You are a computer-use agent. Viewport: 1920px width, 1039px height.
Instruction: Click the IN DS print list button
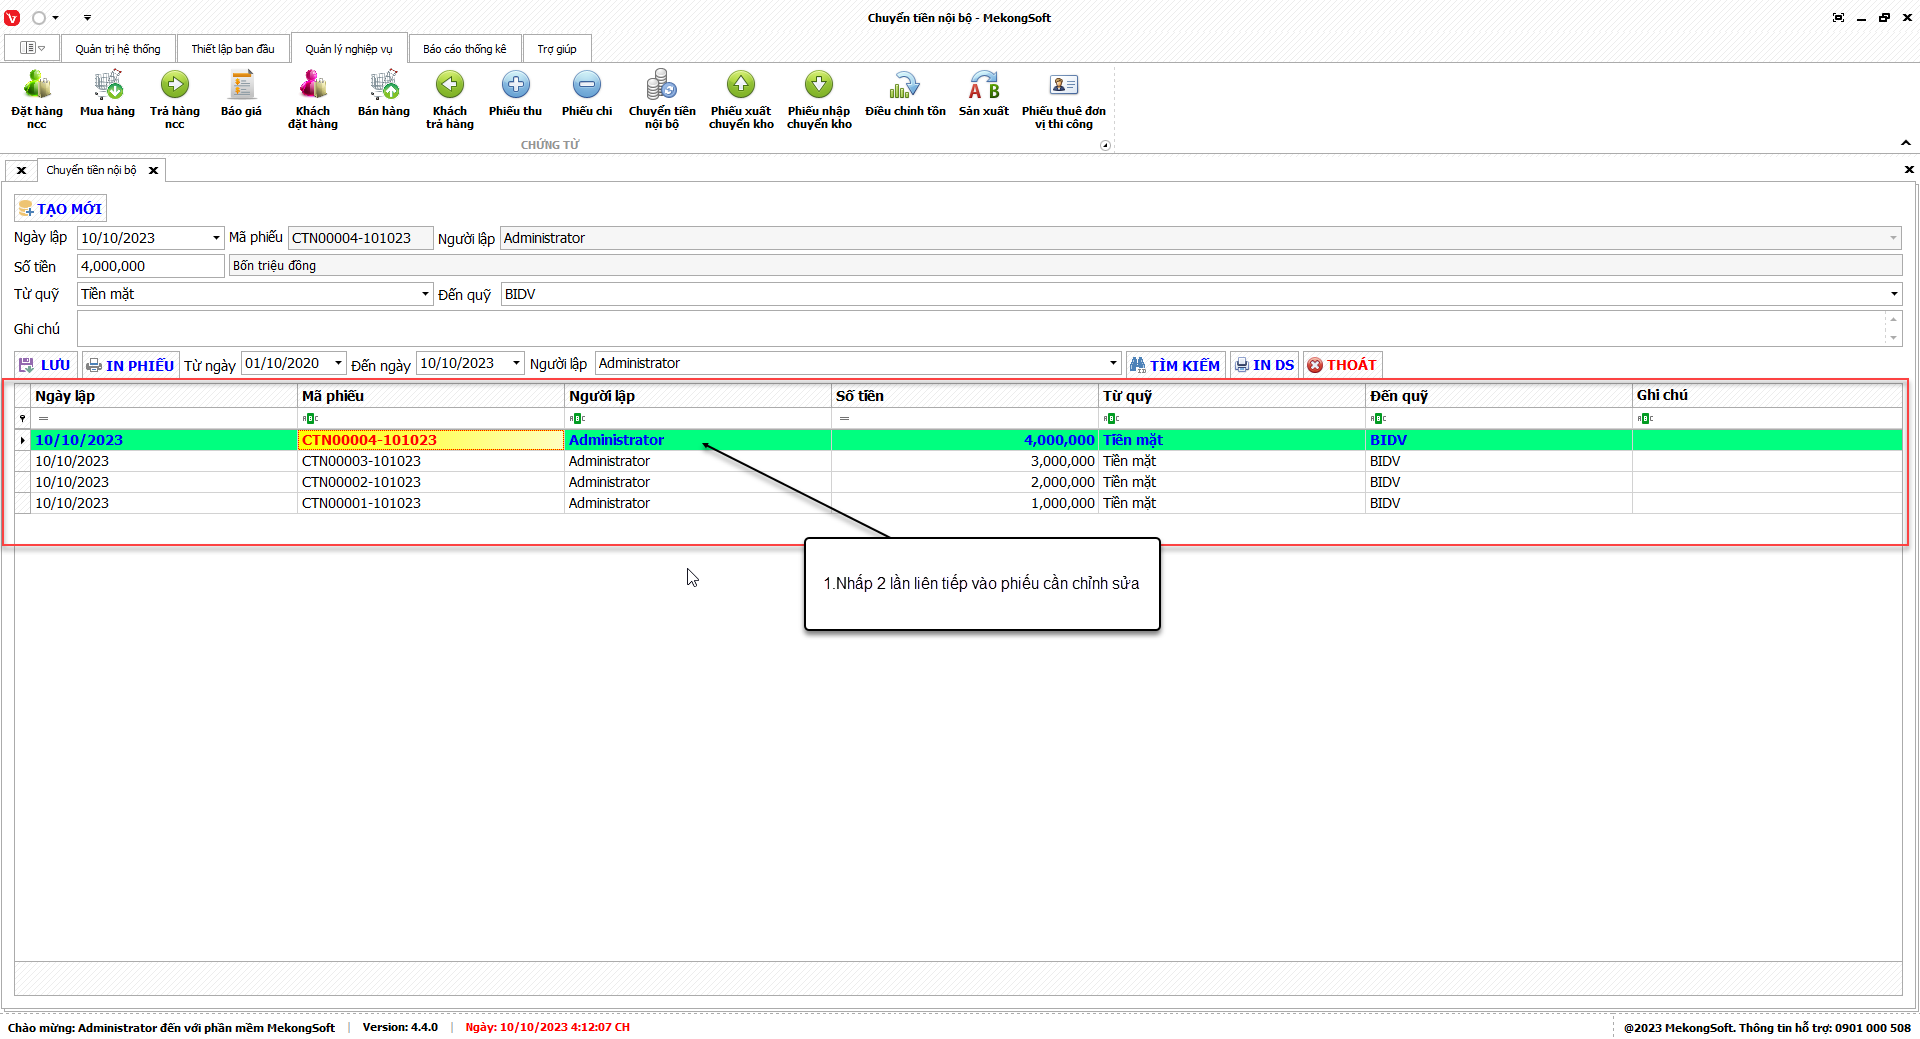coord(1264,365)
